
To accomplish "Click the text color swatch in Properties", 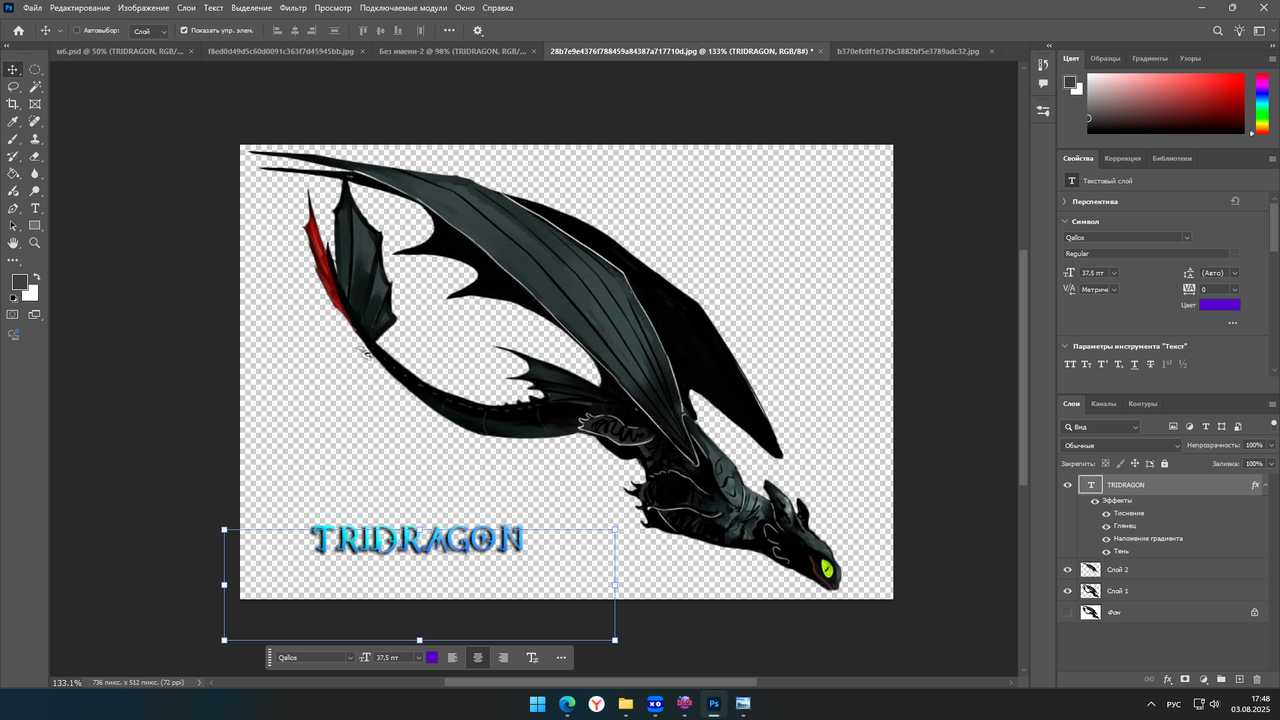I will (1219, 305).
